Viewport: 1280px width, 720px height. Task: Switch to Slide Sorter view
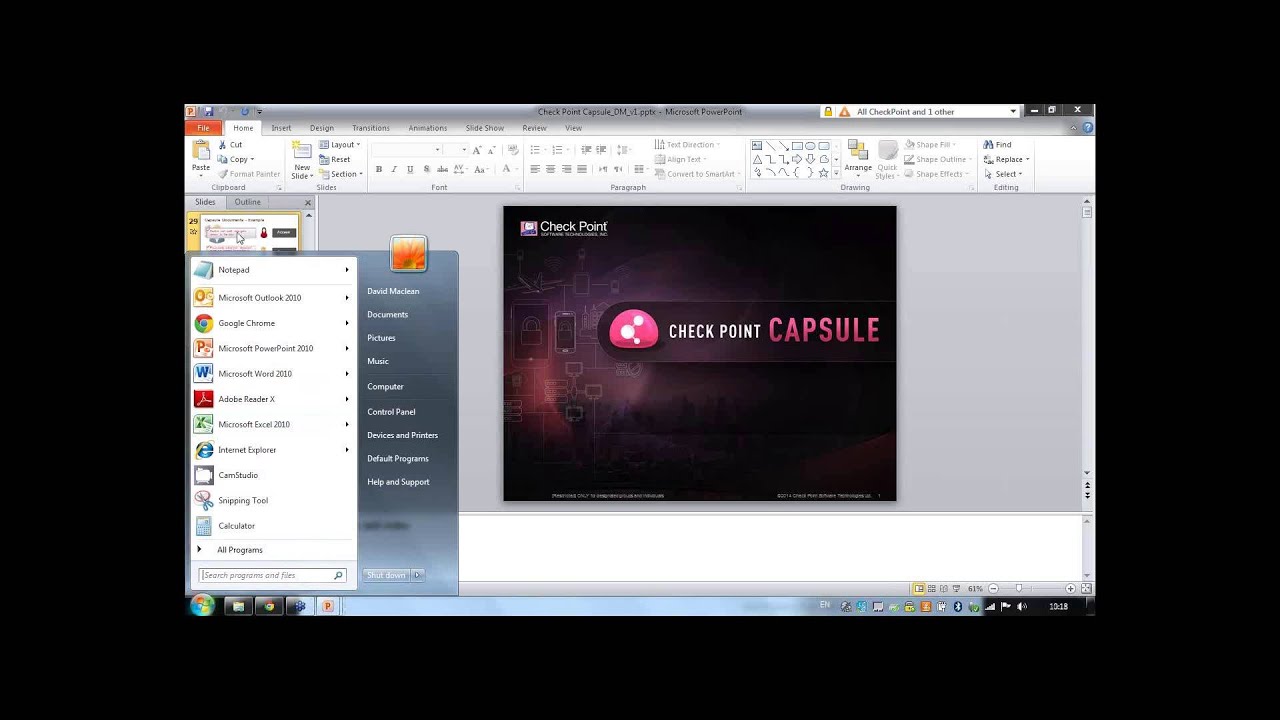pos(932,589)
